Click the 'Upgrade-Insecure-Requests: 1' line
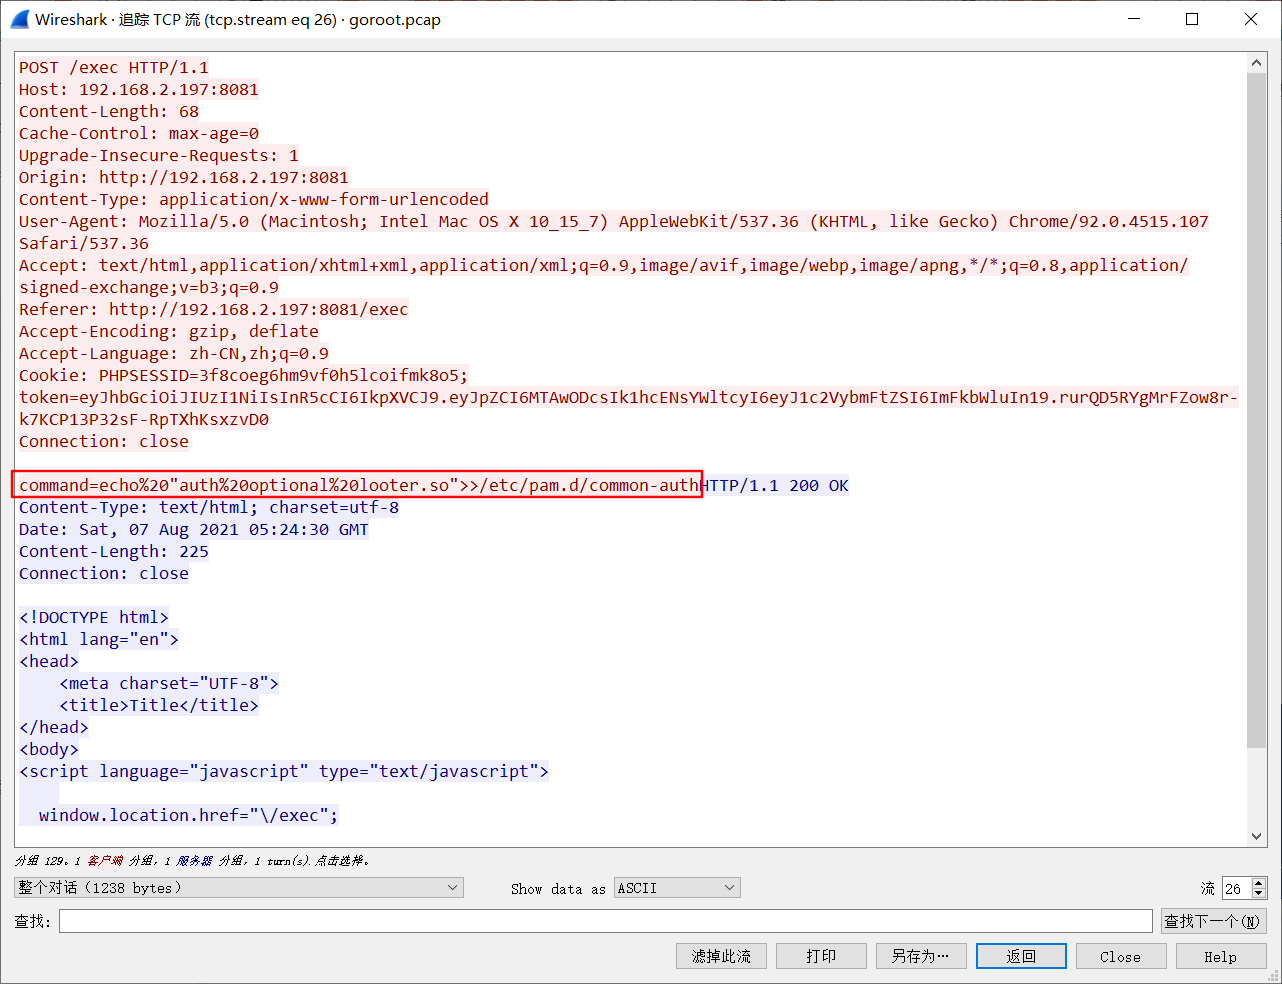 coord(159,155)
